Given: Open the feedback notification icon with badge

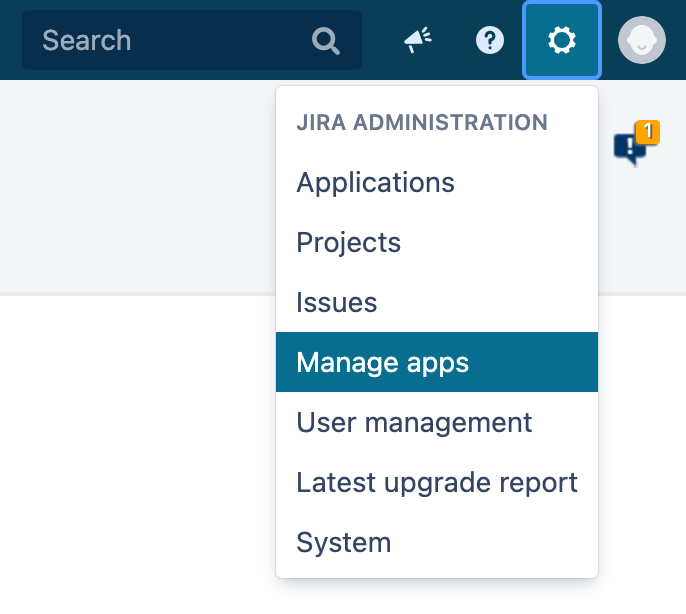Looking at the screenshot, I should [x=636, y=143].
